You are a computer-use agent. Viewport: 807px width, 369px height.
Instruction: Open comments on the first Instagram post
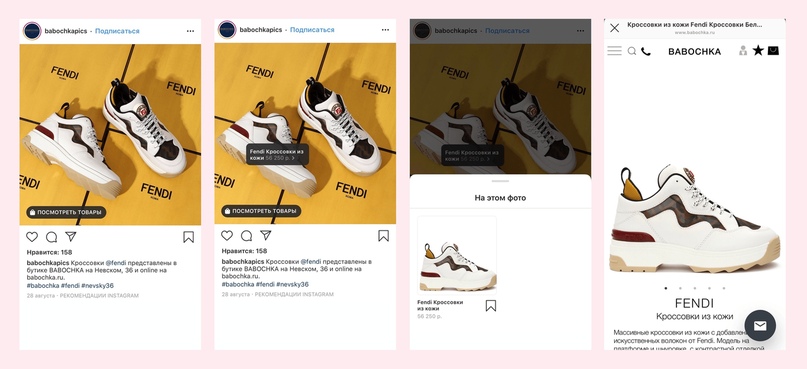51,237
